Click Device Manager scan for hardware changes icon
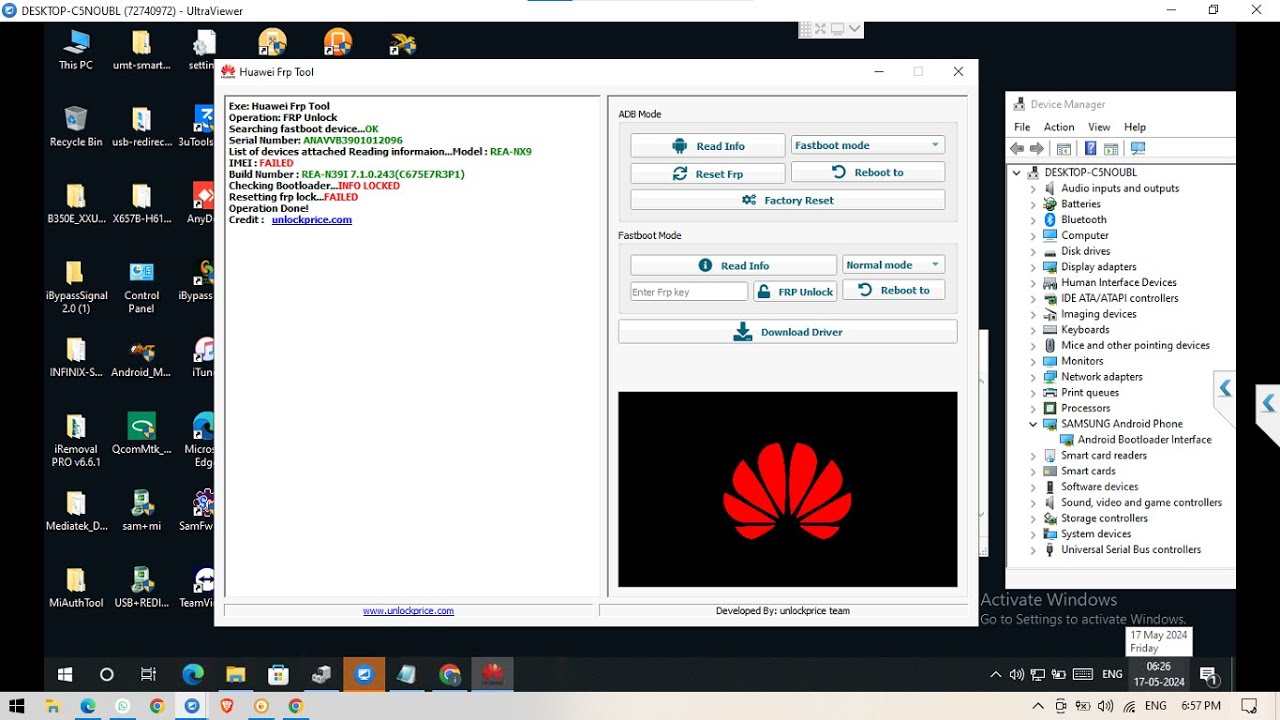Image resolution: width=1280 pixels, height=720 pixels. (x=1137, y=149)
